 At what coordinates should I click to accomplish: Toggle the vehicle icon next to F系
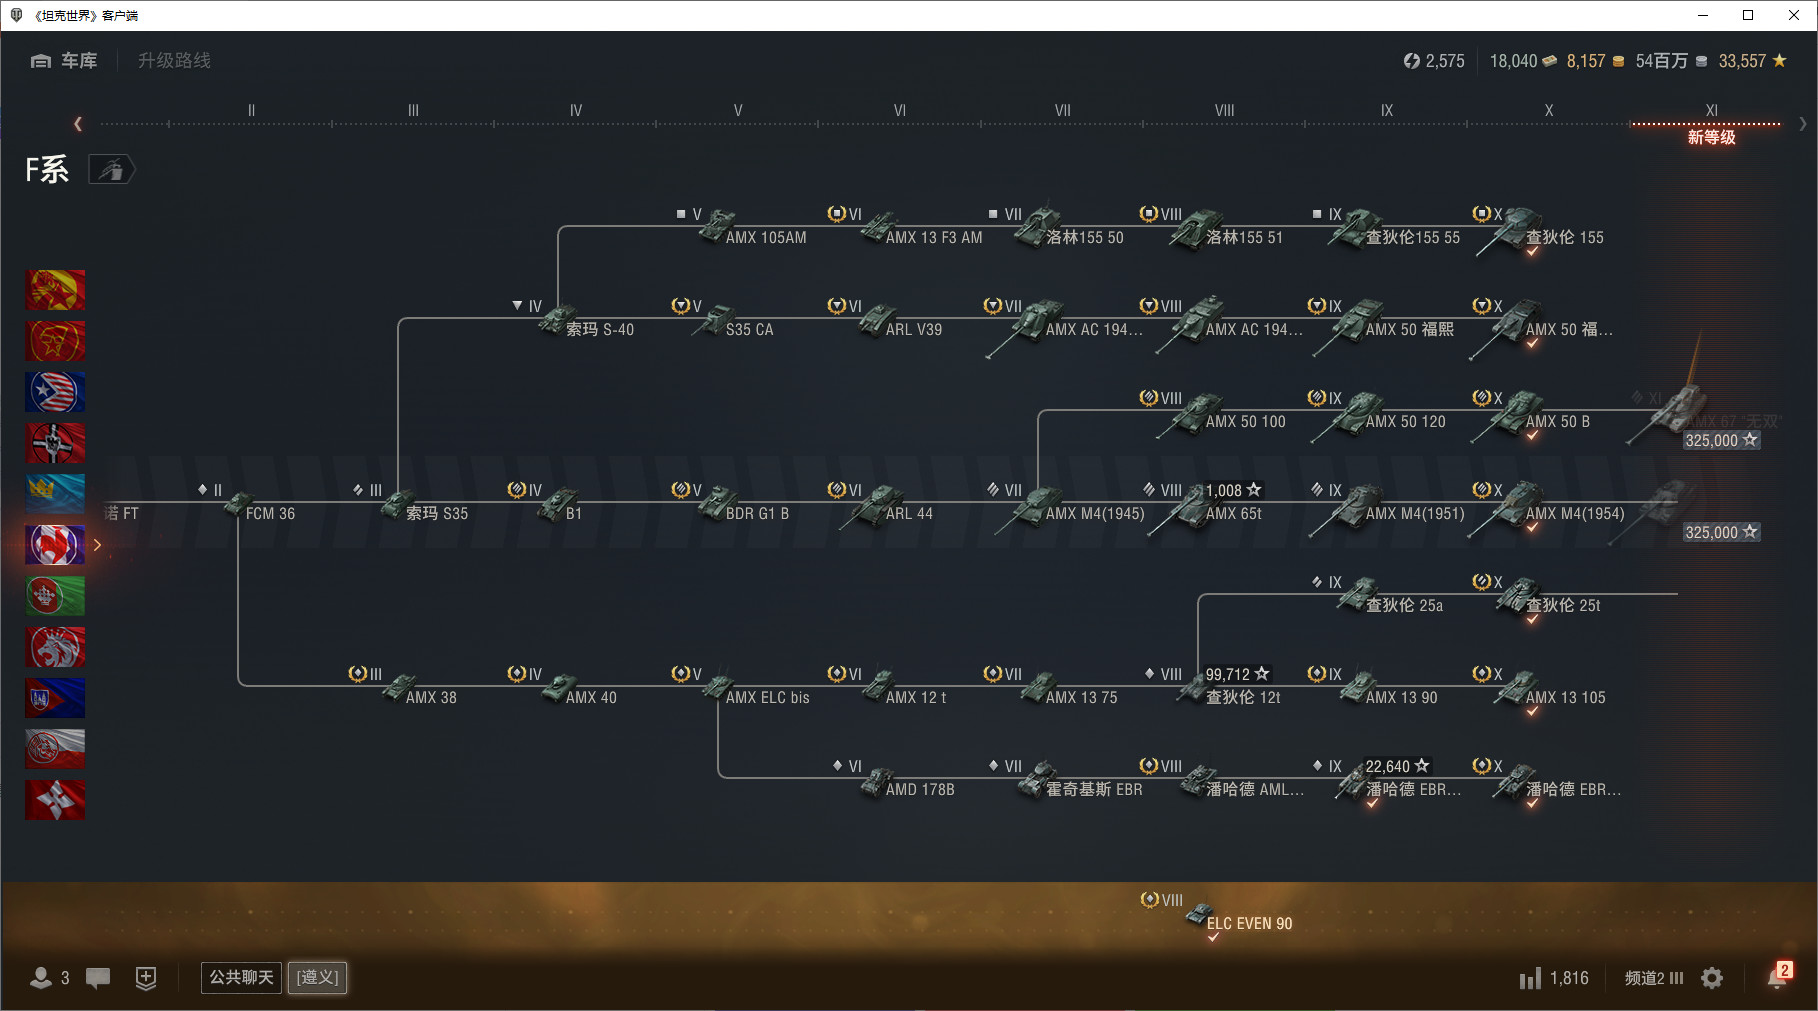(111, 170)
